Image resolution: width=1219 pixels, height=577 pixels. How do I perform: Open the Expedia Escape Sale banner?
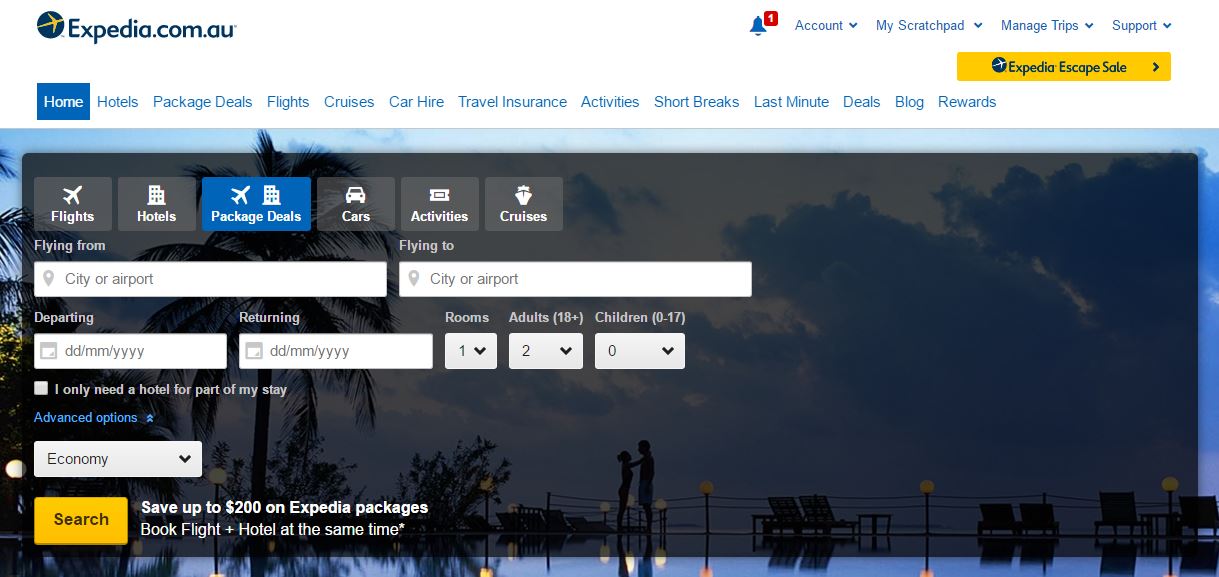point(1063,67)
